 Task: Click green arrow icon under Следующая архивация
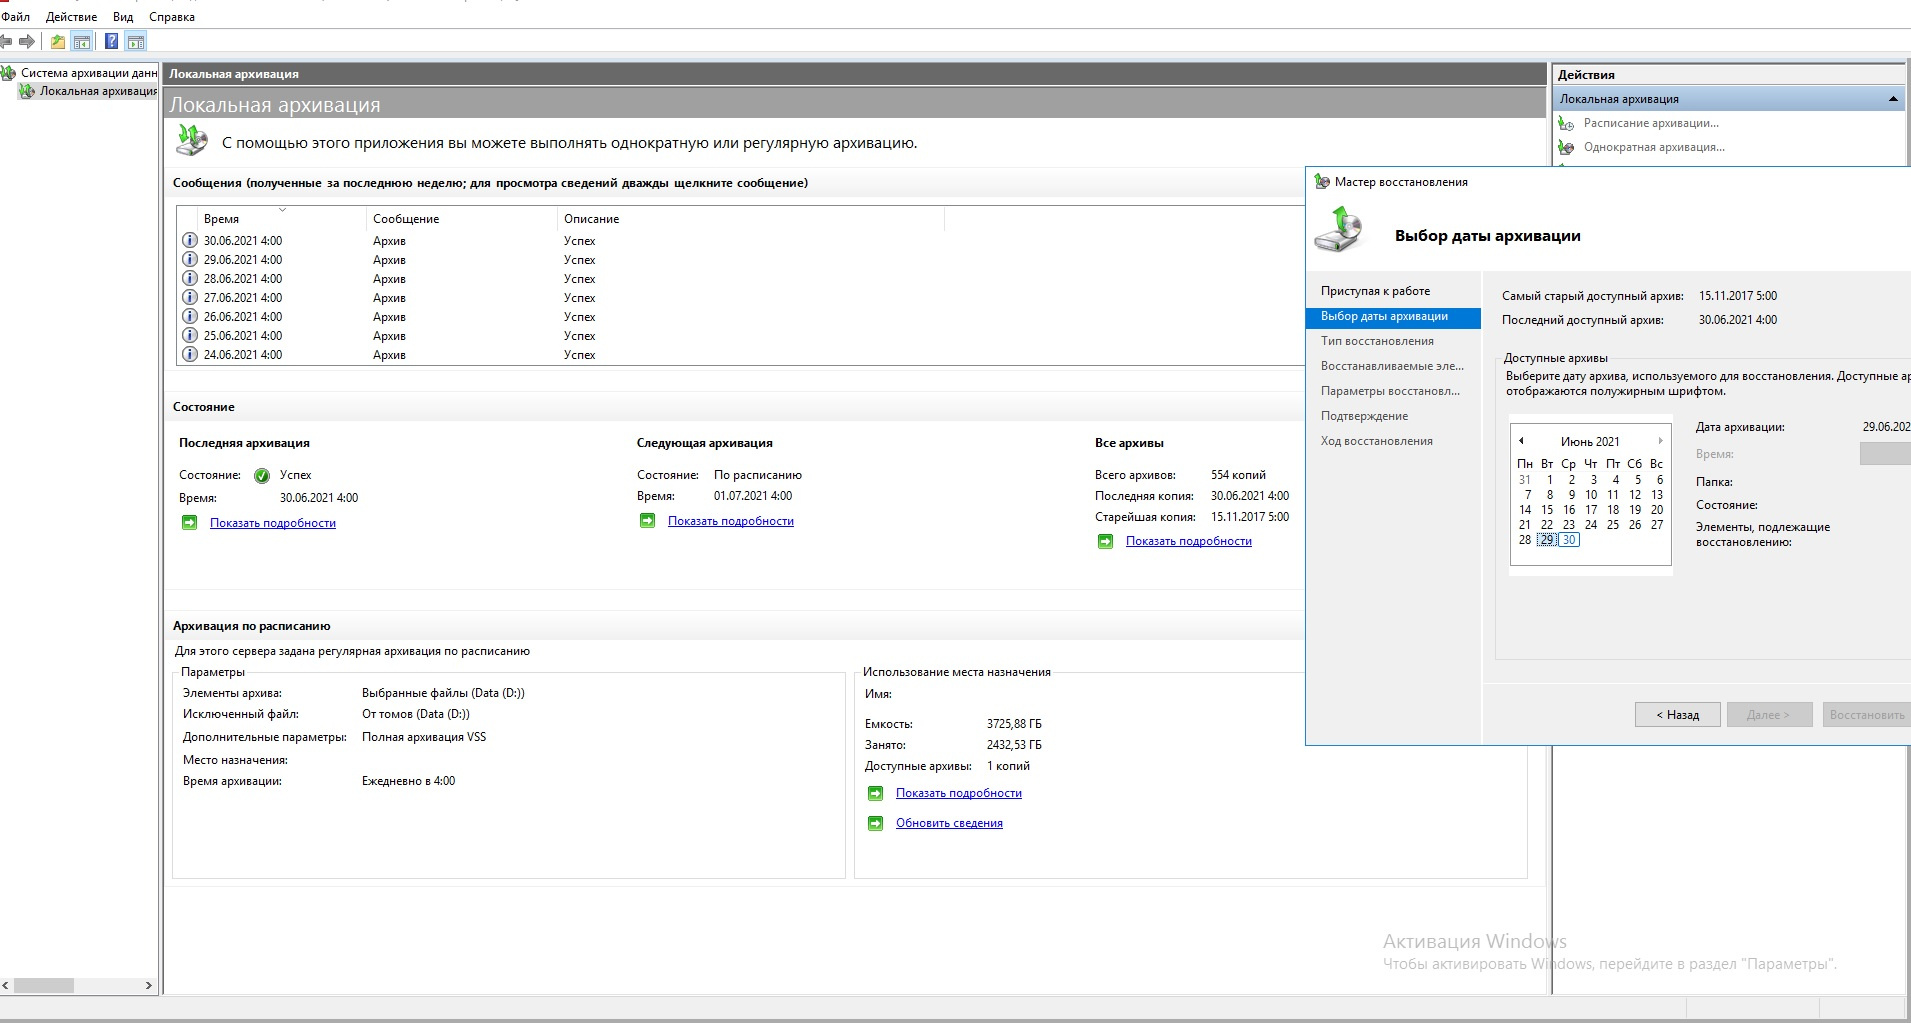click(x=648, y=520)
